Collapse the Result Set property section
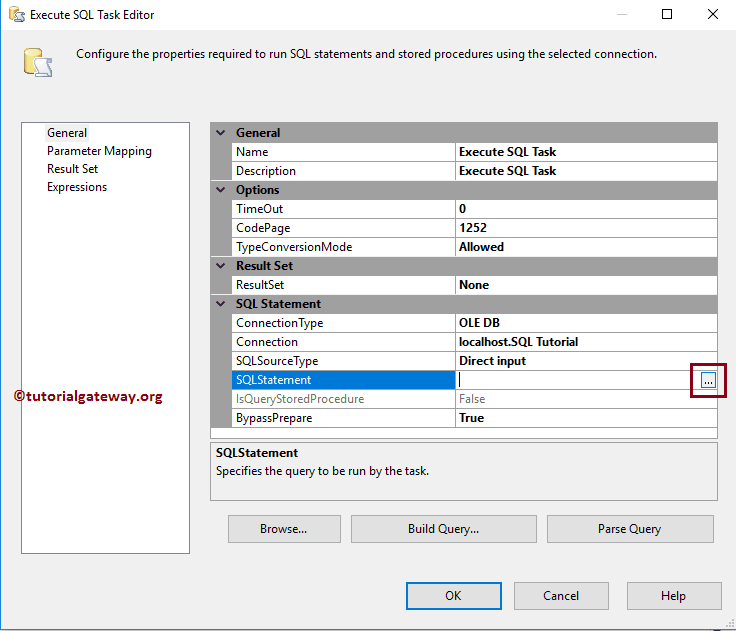736x631 pixels. coord(221,266)
